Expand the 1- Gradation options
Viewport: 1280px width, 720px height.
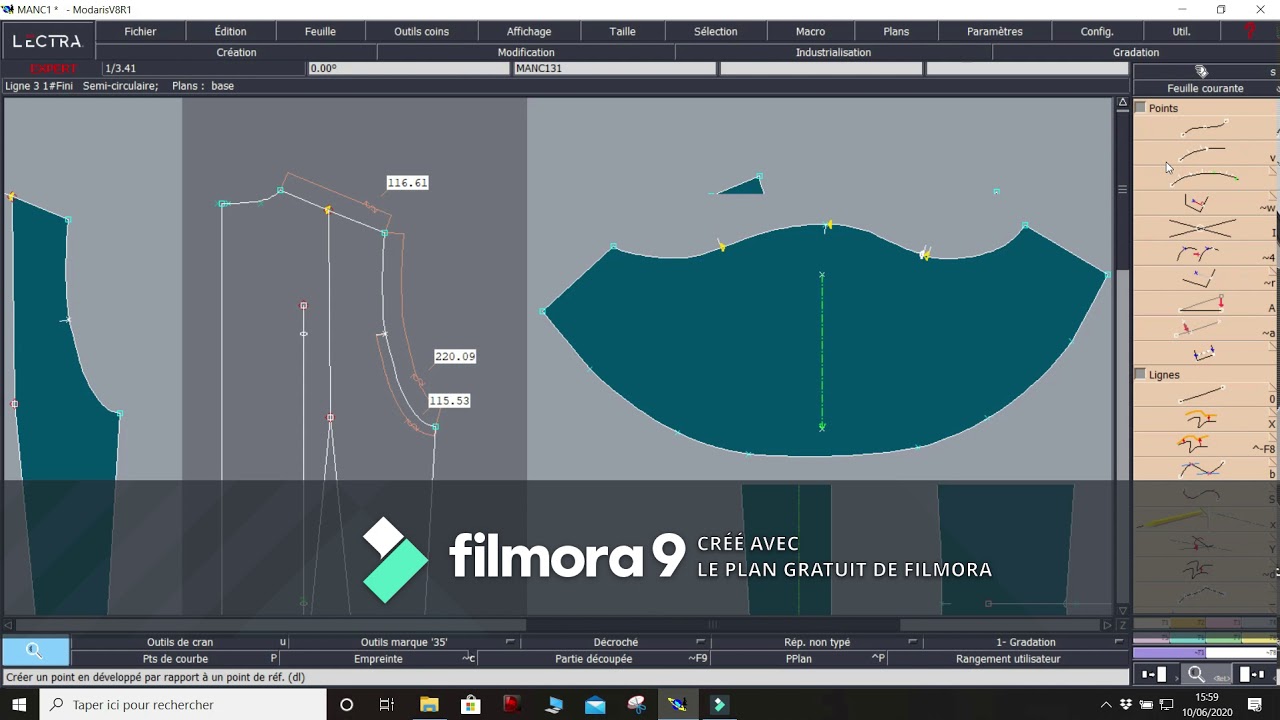[x=1118, y=642]
